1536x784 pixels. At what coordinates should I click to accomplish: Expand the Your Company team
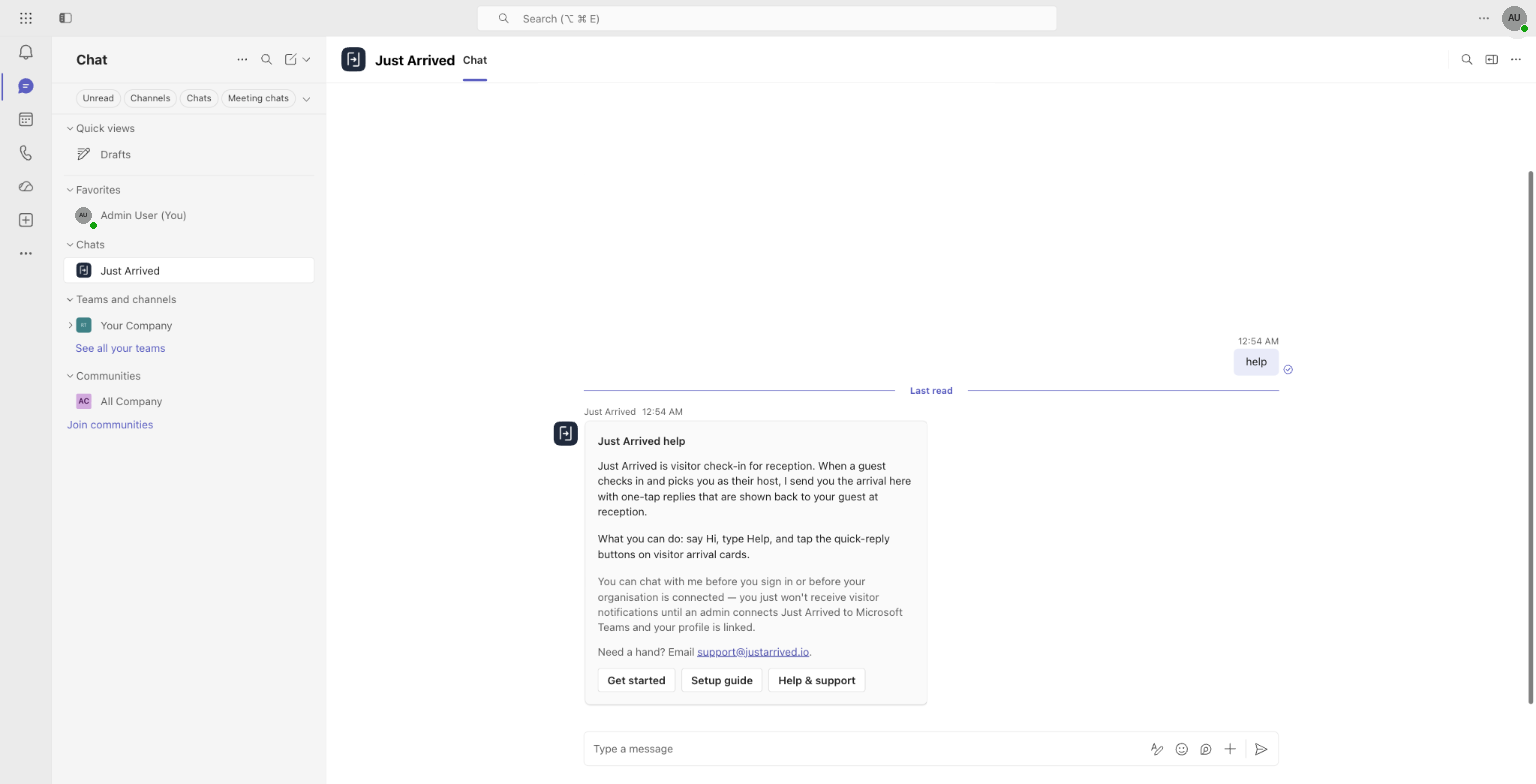[70, 325]
